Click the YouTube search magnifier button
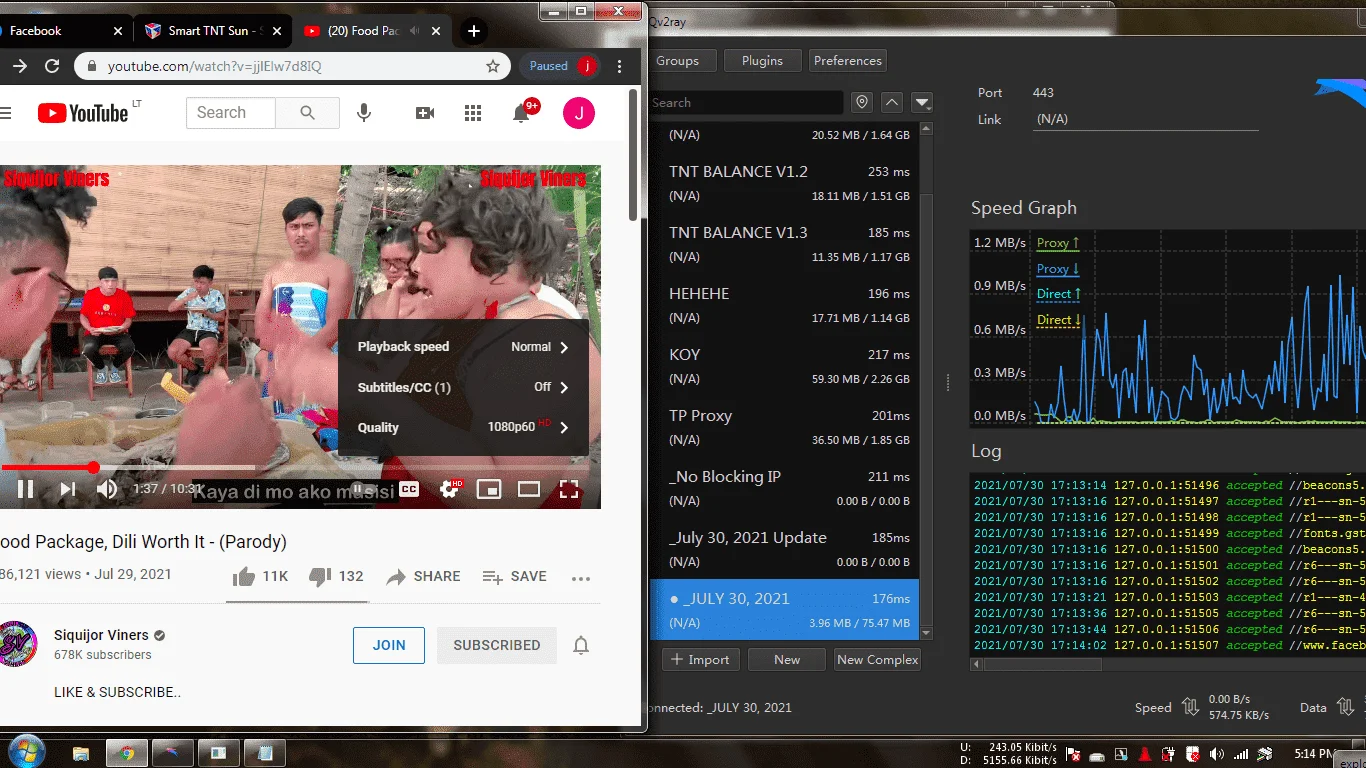Viewport: 1366px width, 768px height. pyautogui.click(x=308, y=113)
